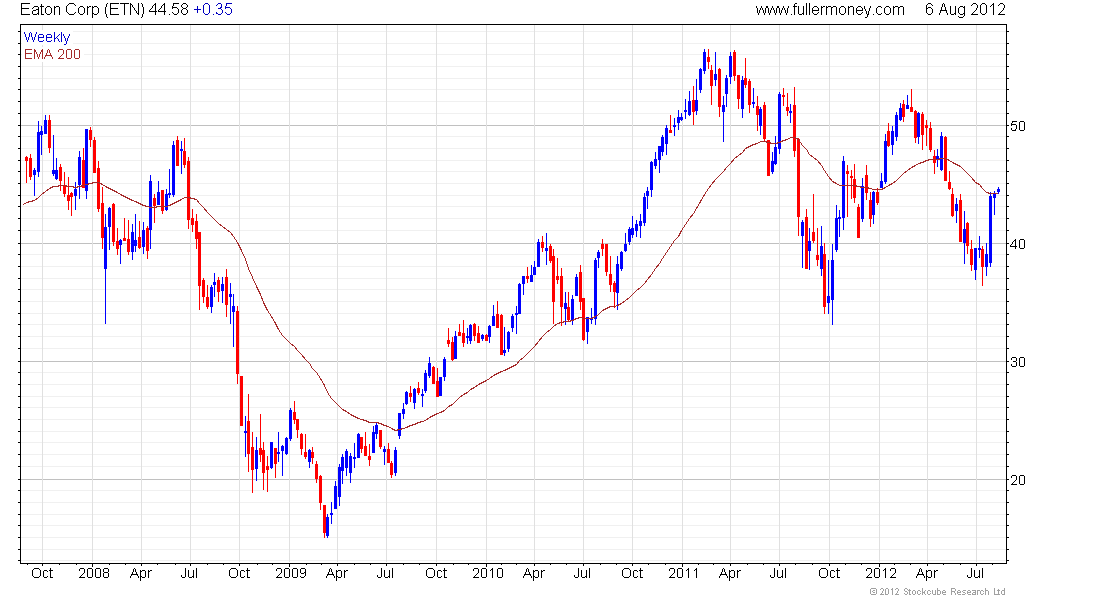The width and height of the screenshot is (1100, 600).
Task: Click the 2011 label on the time axis
Action: (x=683, y=573)
